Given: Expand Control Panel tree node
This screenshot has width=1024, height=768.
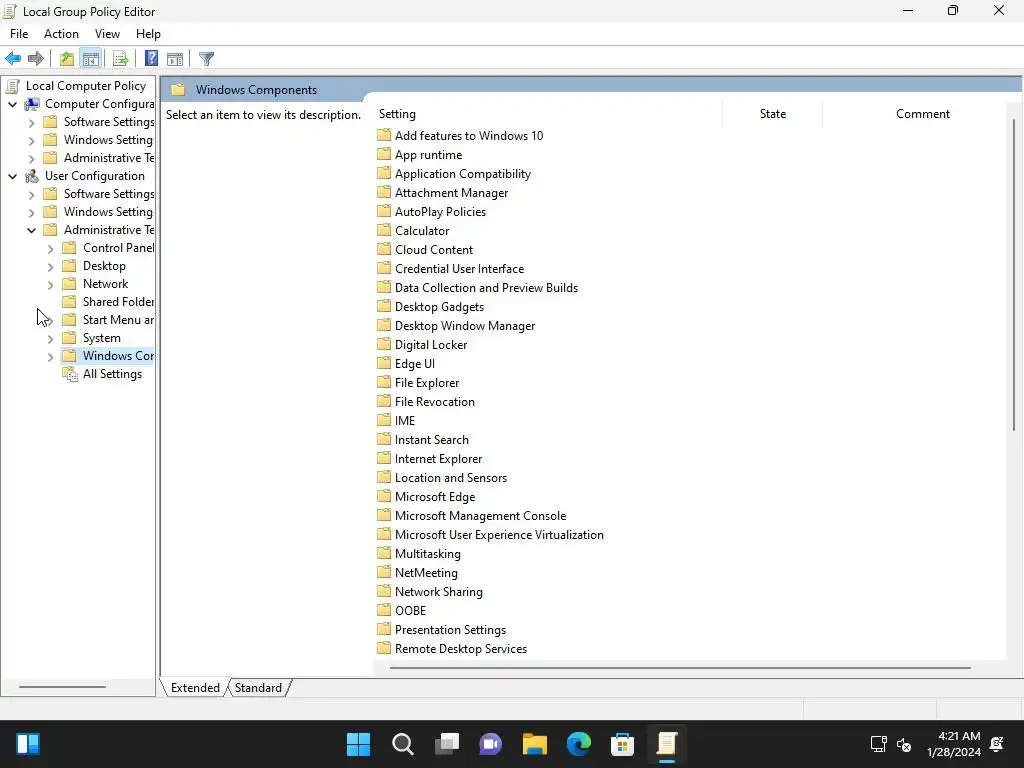Looking at the screenshot, I should pos(50,248).
